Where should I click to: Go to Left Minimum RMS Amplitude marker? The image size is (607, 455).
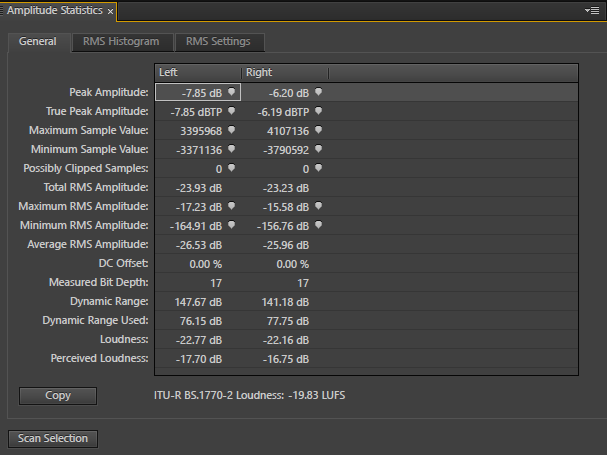[x=231, y=225]
